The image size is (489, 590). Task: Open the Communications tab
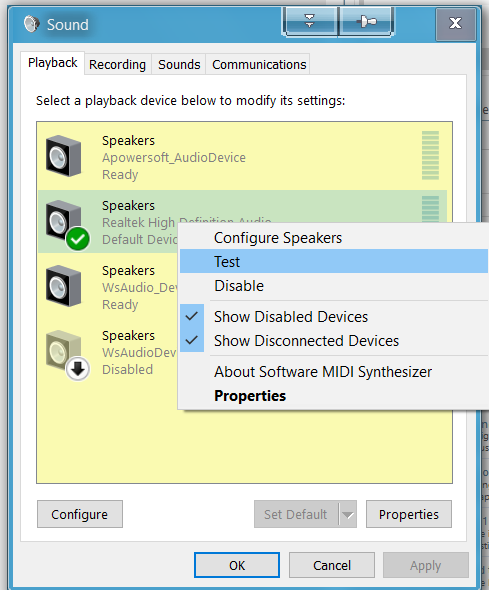point(259,64)
